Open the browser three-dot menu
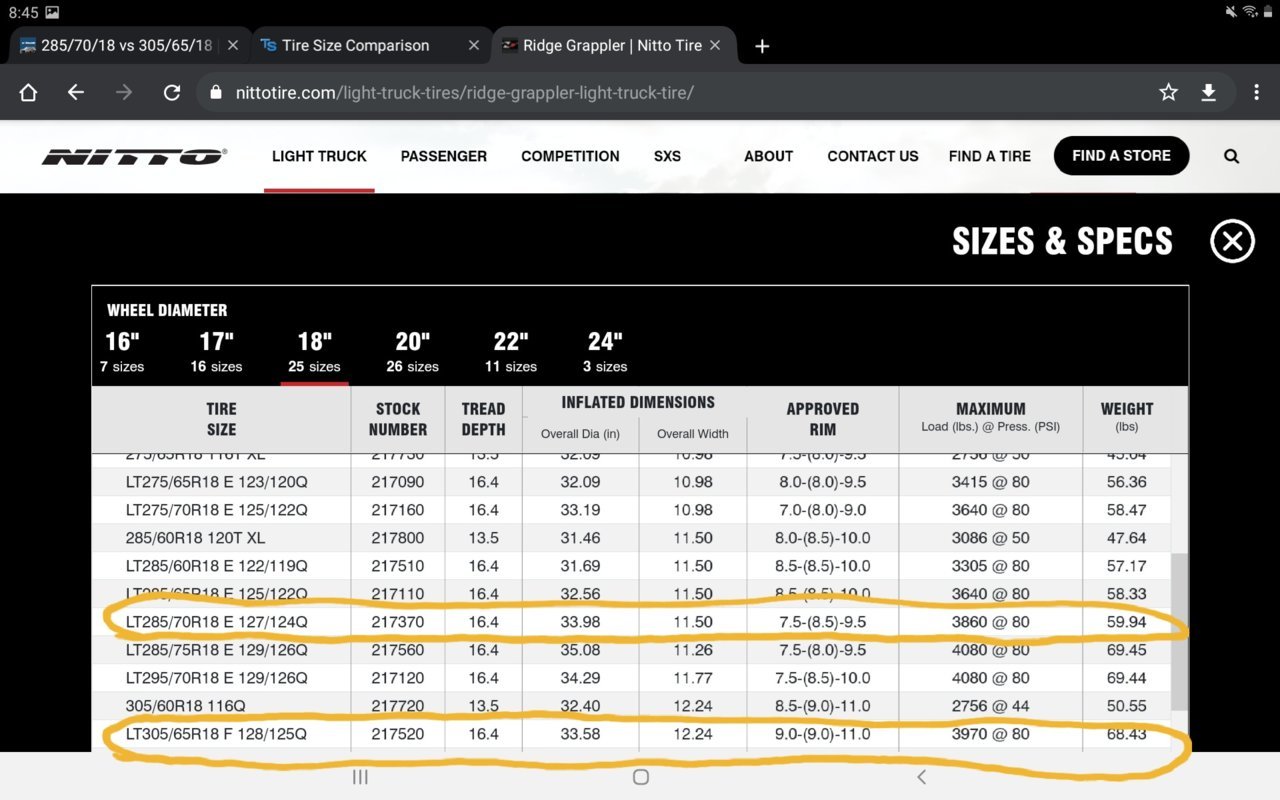 (1256, 92)
